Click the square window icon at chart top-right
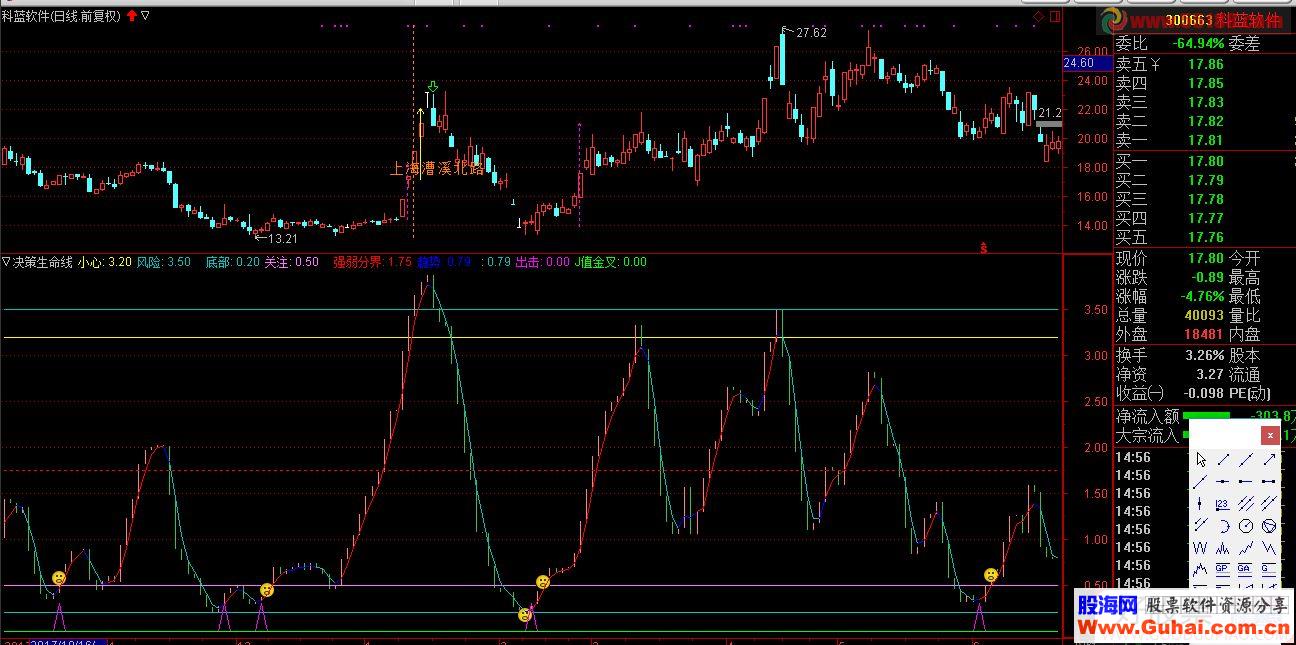This screenshot has height=645, width=1296. 1053,16
